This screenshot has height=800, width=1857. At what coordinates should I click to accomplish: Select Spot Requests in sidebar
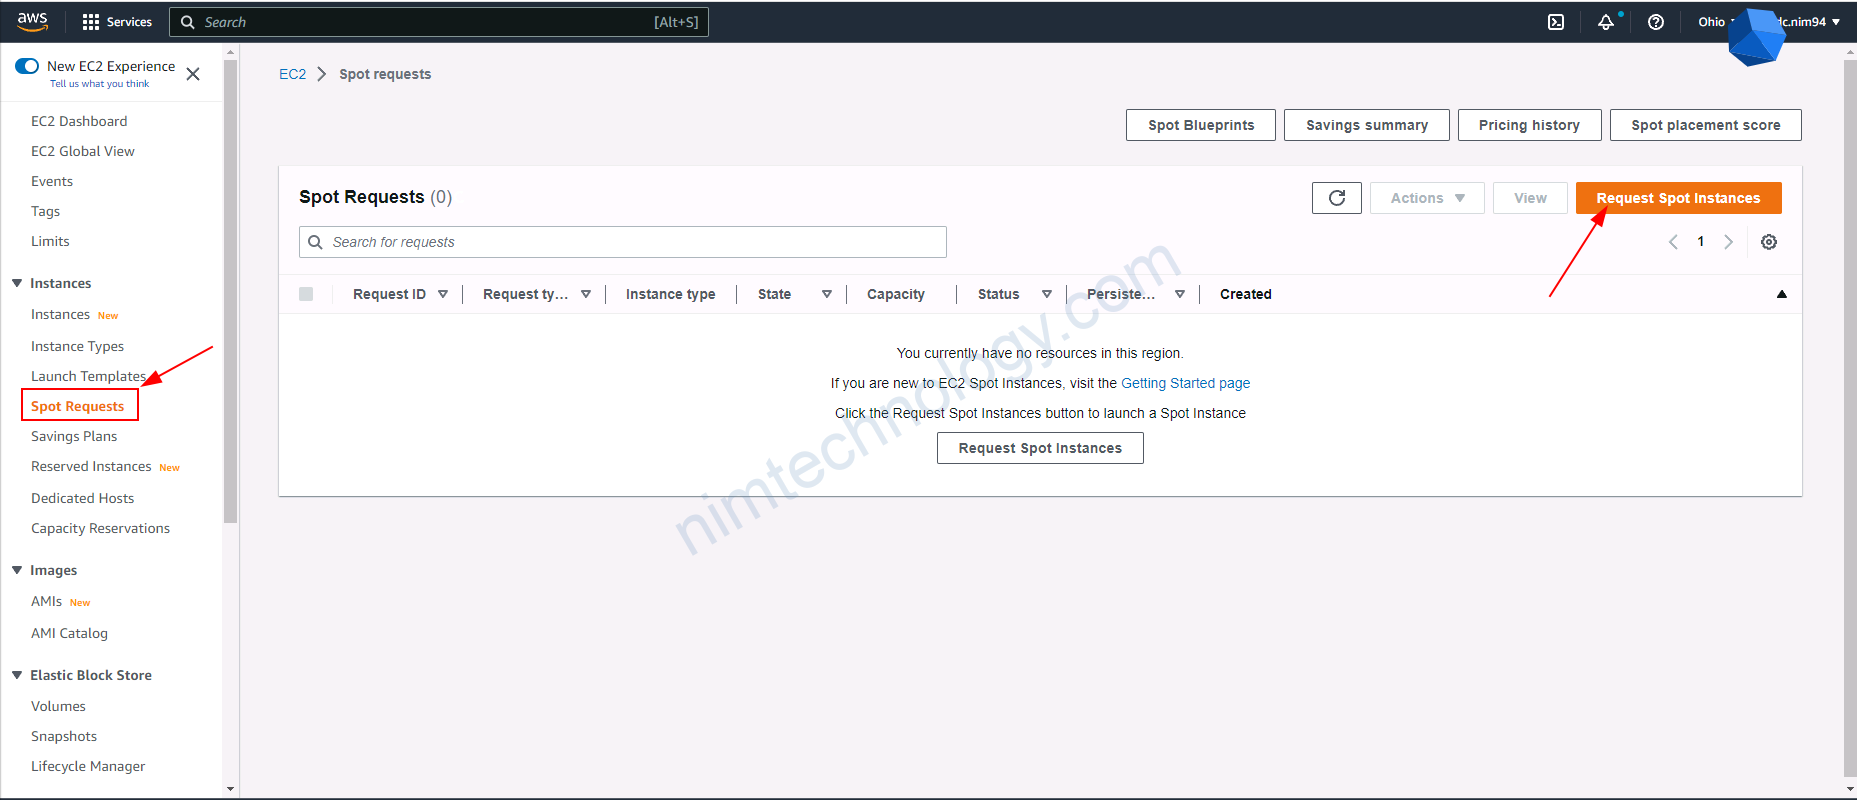click(x=78, y=406)
